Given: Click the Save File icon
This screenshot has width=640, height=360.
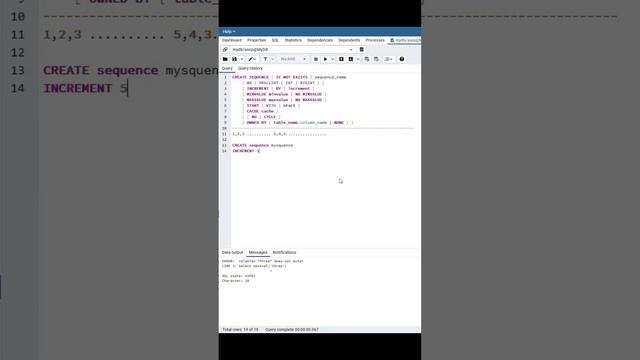Looking at the screenshot, I should pos(234,59).
